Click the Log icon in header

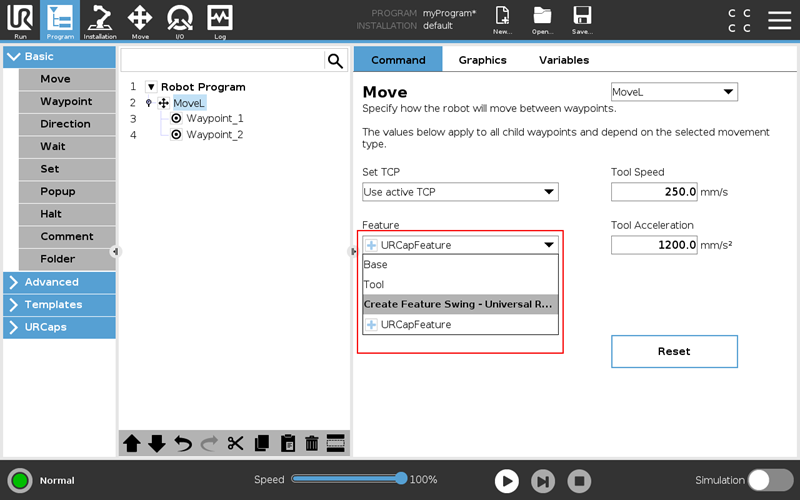tap(220, 21)
